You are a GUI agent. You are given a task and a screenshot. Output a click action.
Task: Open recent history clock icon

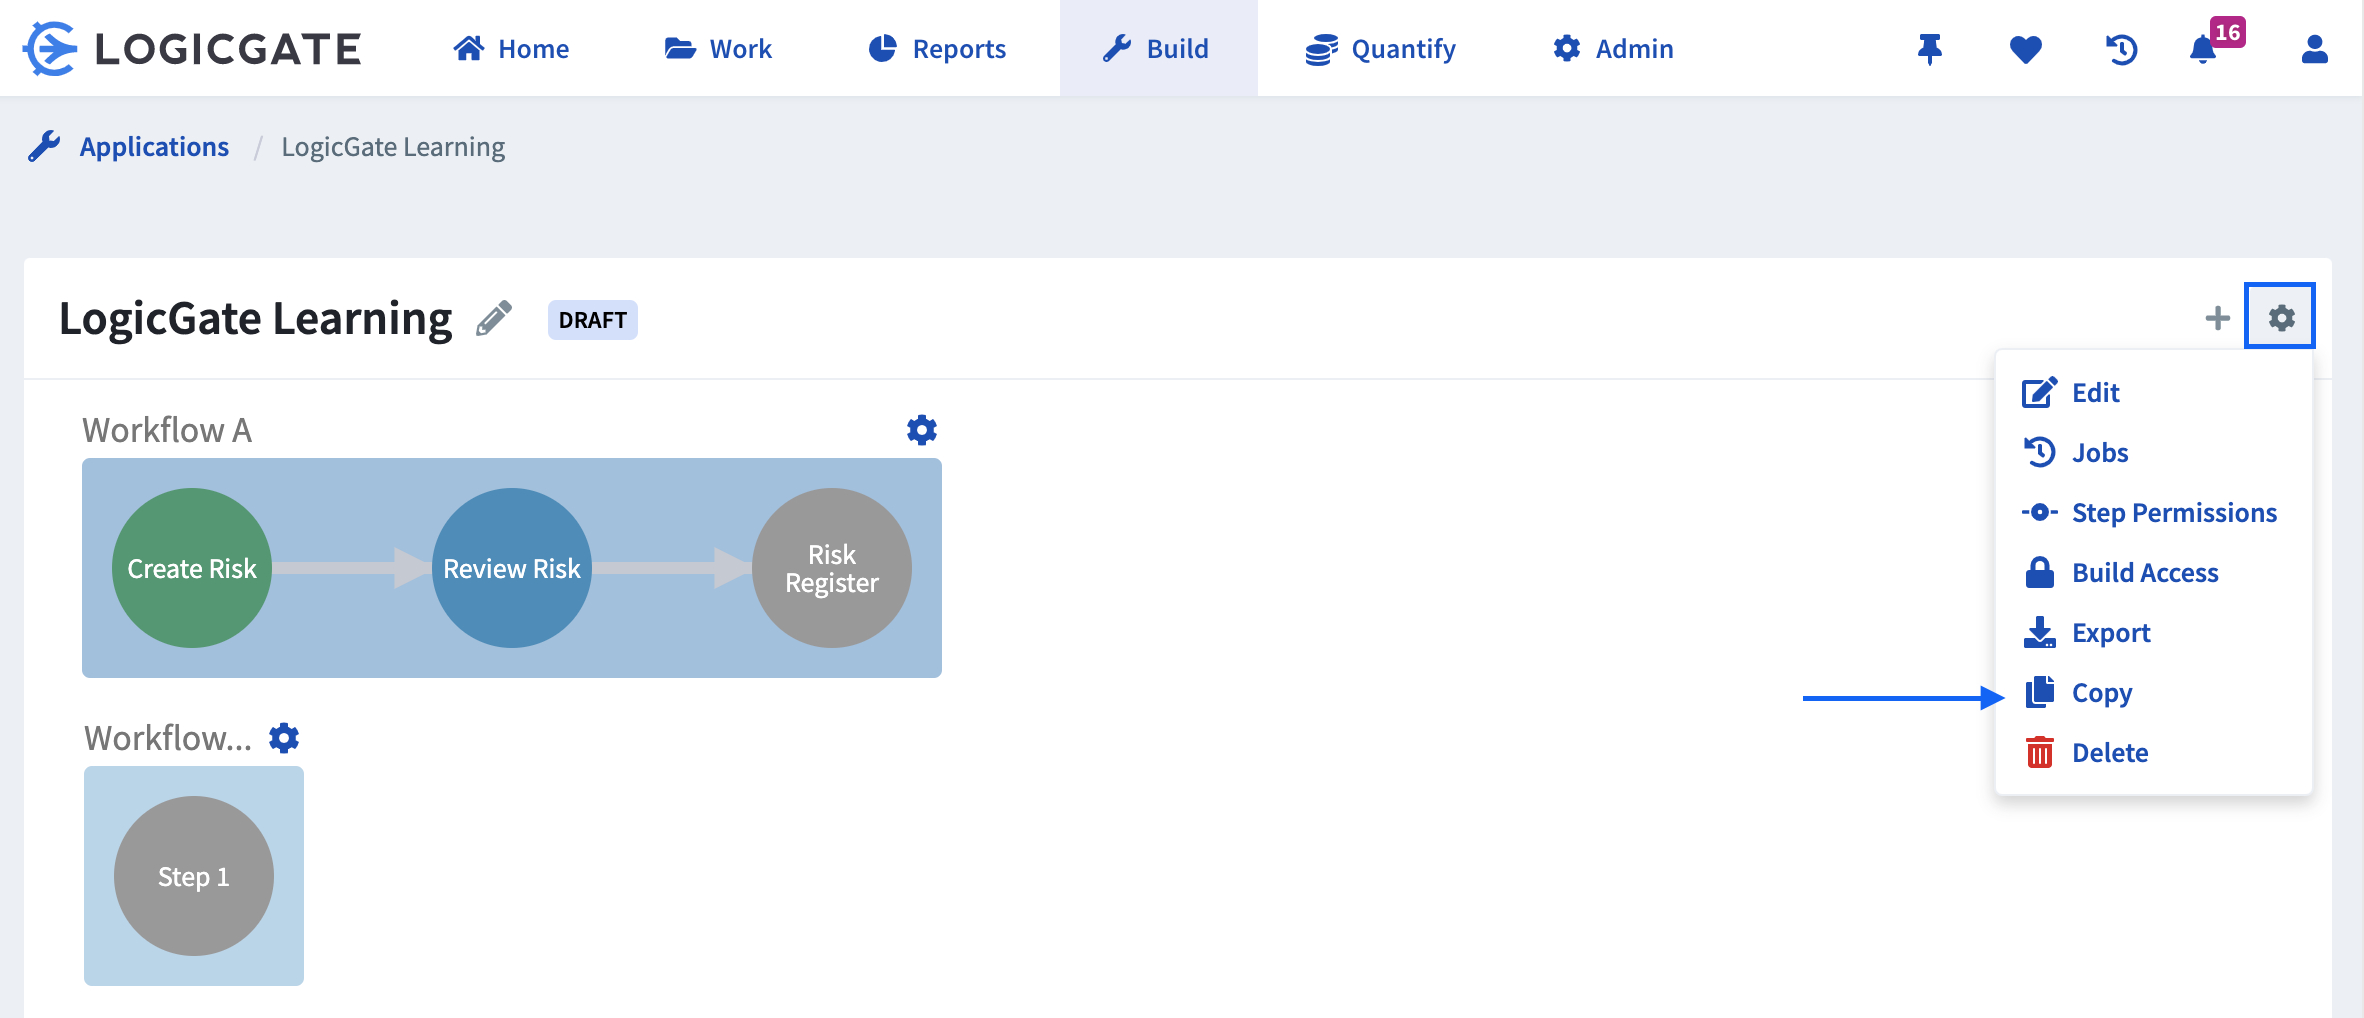click(x=2121, y=49)
